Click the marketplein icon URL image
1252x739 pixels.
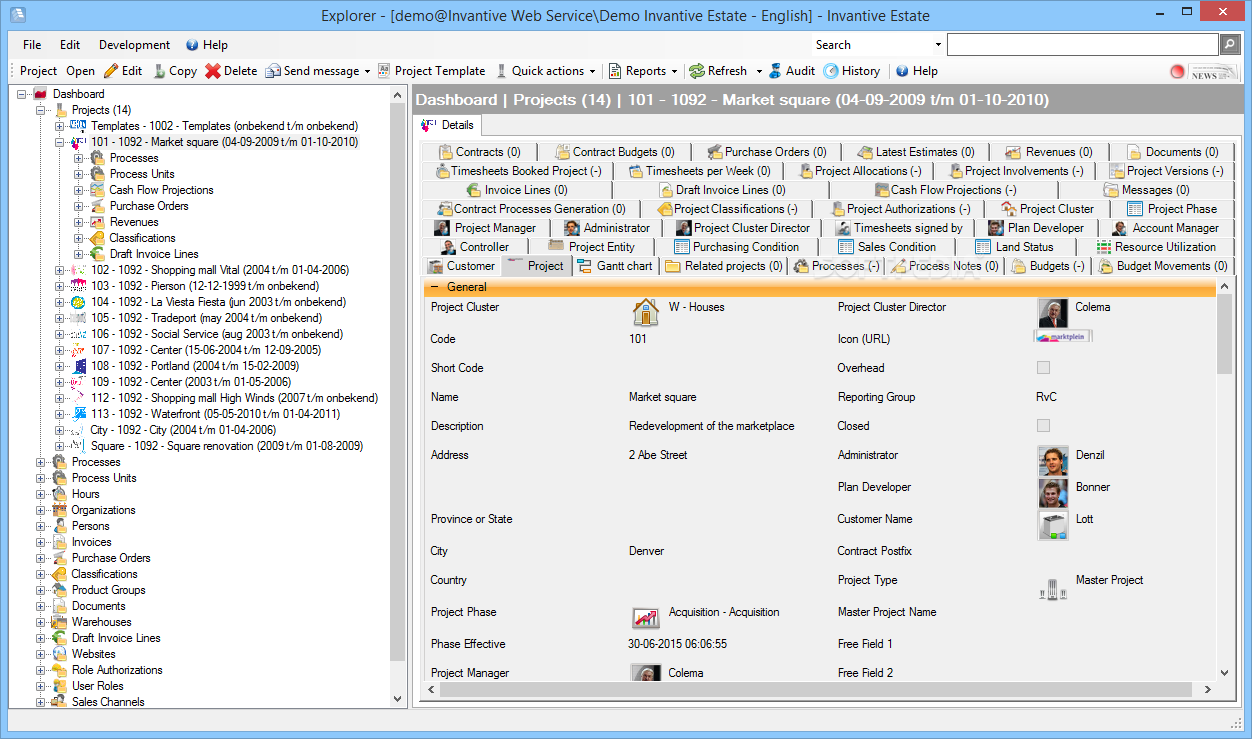1063,337
